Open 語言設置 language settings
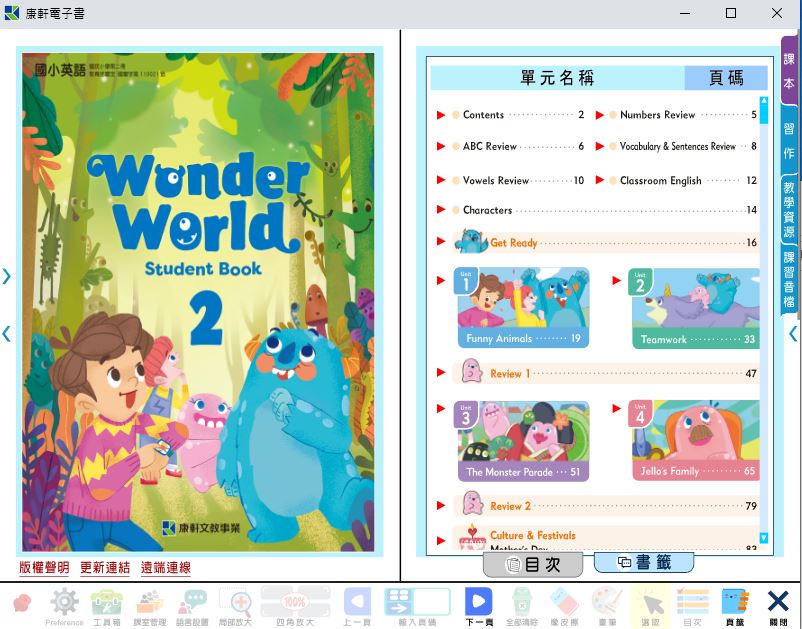The image size is (802, 629). (x=193, y=603)
